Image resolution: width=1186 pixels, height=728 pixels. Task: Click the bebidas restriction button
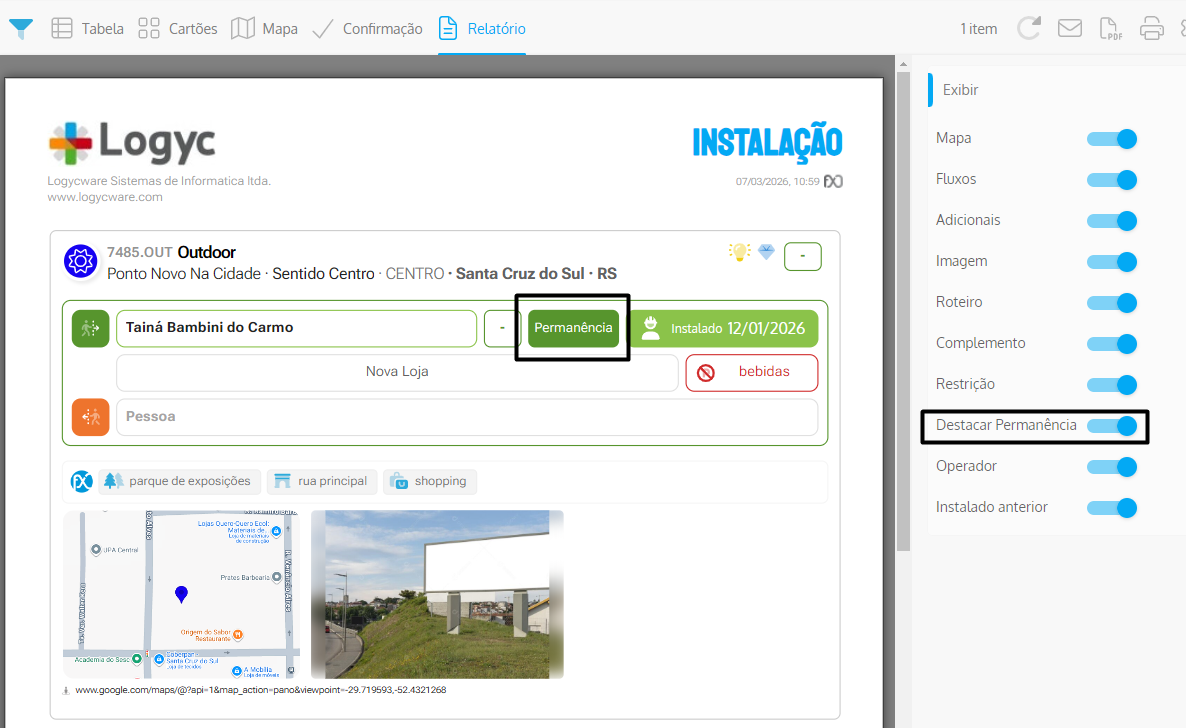[751, 373]
